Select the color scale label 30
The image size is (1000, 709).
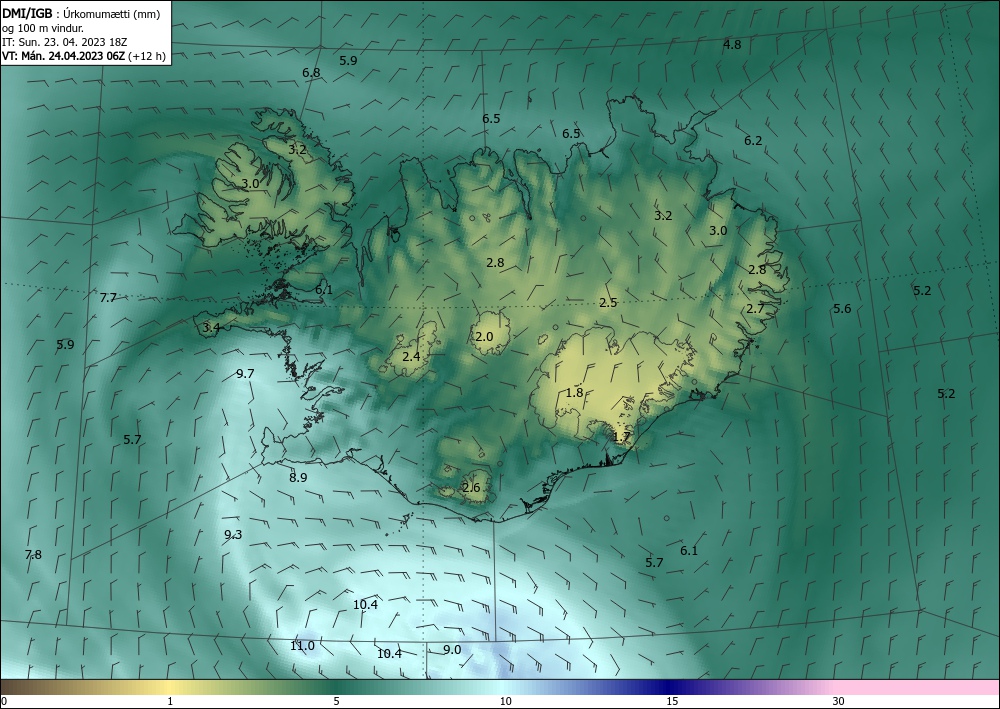(839, 701)
